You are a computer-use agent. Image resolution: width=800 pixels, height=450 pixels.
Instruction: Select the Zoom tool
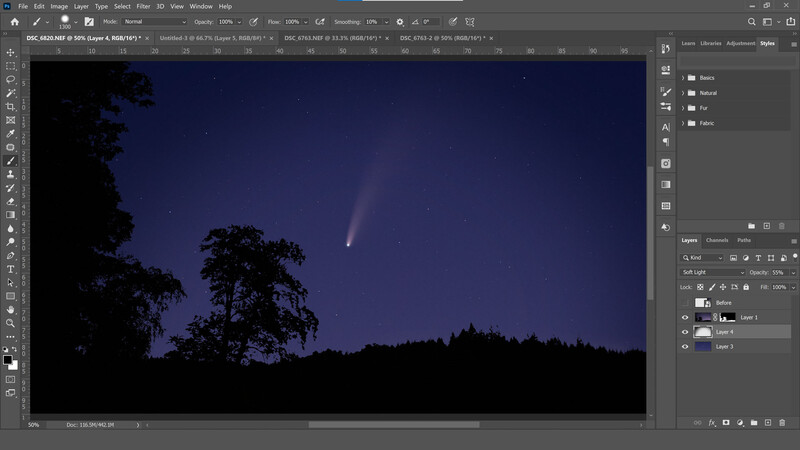coord(10,323)
